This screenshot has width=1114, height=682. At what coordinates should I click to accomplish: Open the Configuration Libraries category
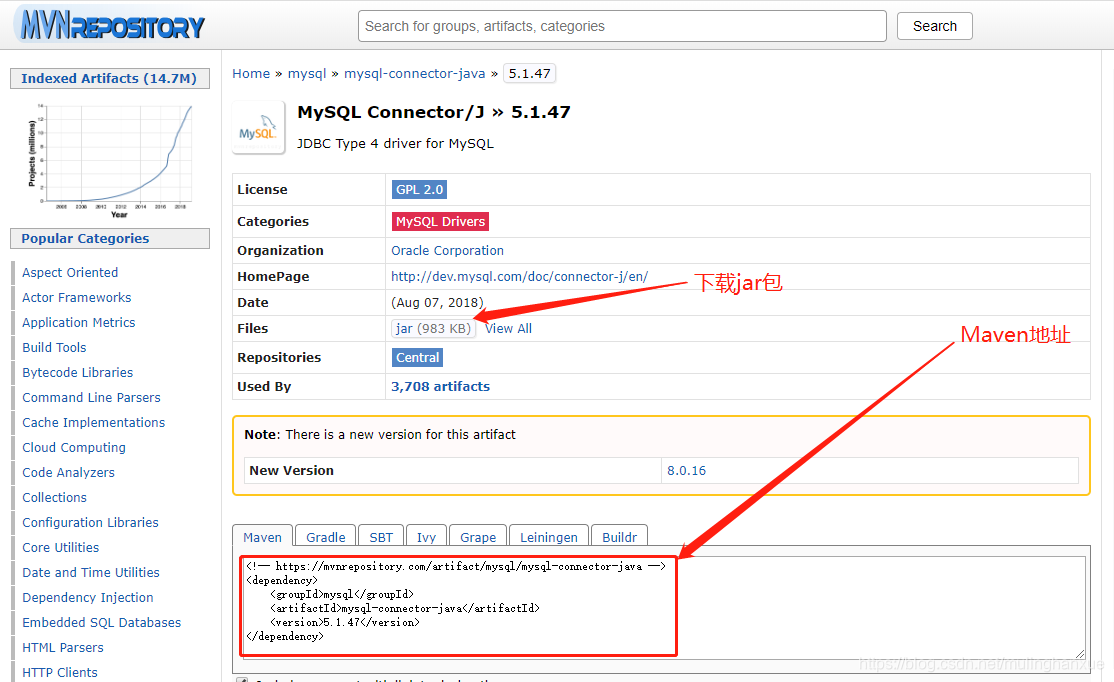[90, 522]
